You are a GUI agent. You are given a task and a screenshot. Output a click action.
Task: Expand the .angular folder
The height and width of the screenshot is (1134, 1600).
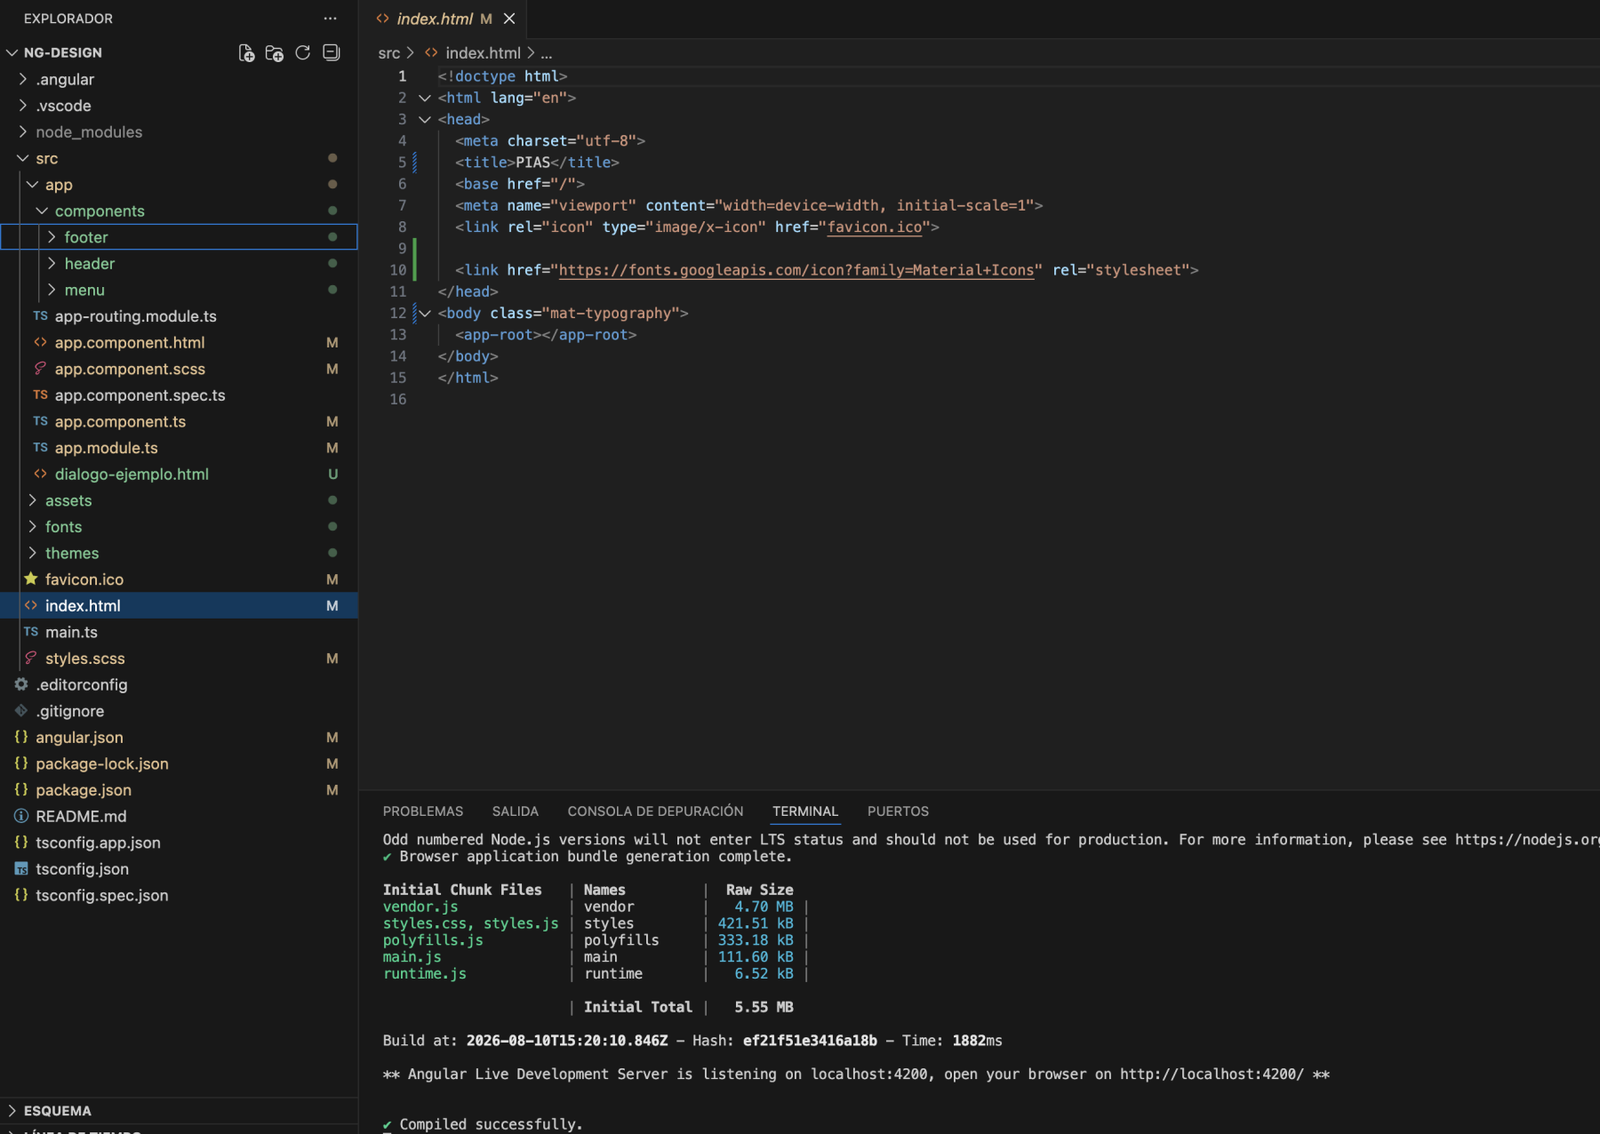pos(23,79)
